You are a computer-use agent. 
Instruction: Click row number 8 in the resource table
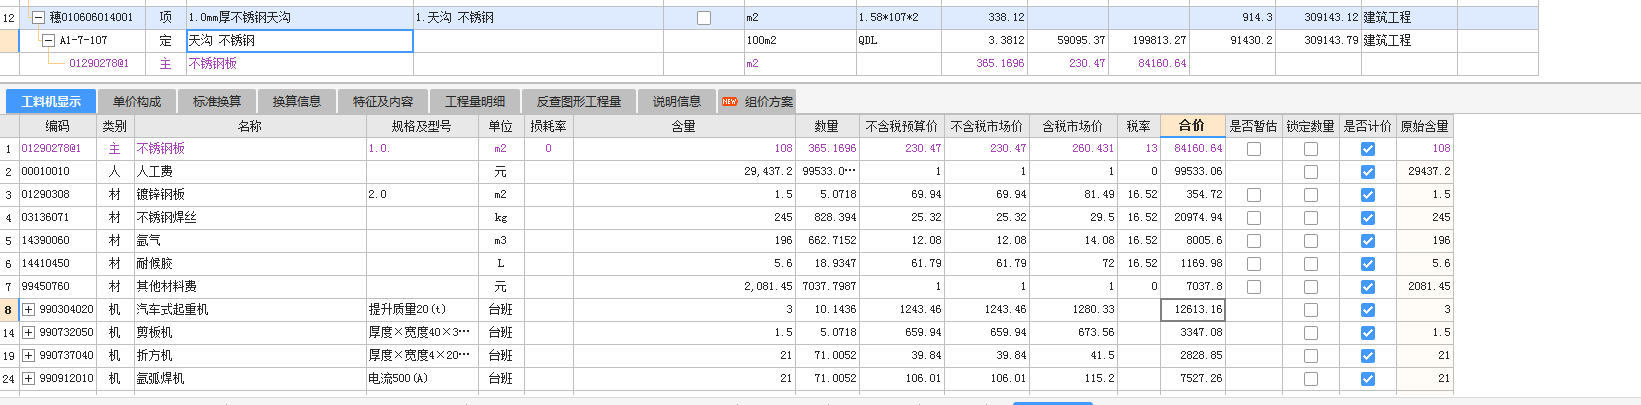[x=9, y=310]
